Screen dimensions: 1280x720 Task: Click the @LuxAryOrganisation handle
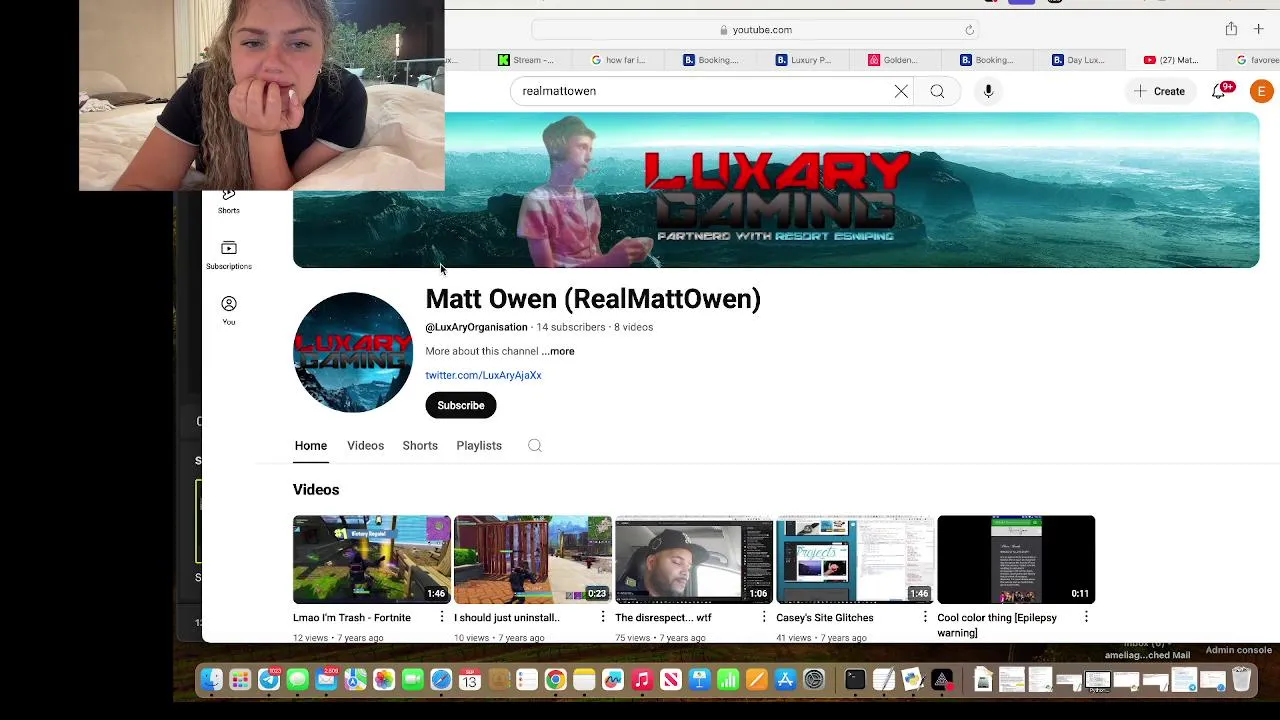pyautogui.click(x=476, y=327)
